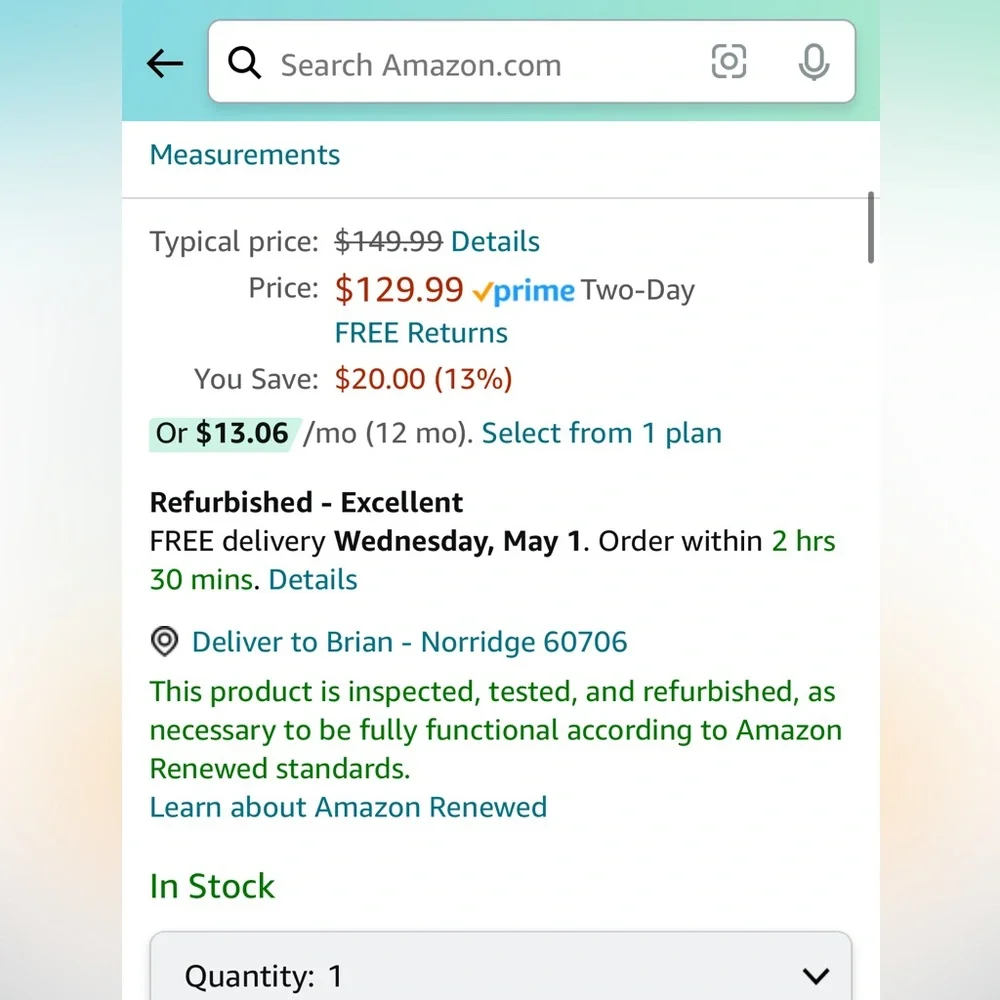Open the Measurements link
The width and height of the screenshot is (1000, 1000).
(x=245, y=155)
